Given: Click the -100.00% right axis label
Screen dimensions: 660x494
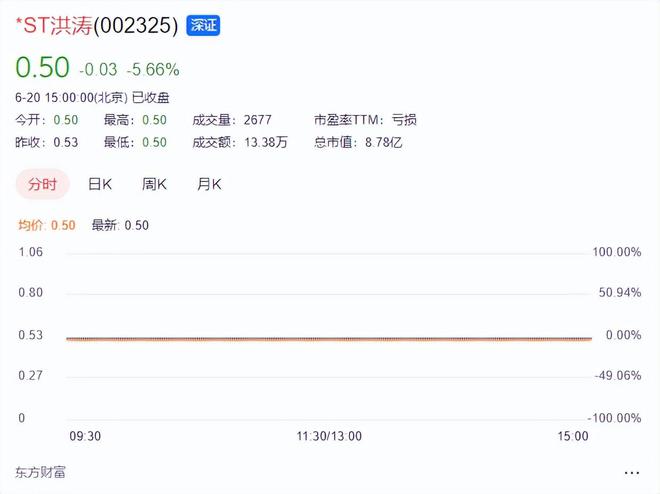Looking at the screenshot, I should click(615, 418).
